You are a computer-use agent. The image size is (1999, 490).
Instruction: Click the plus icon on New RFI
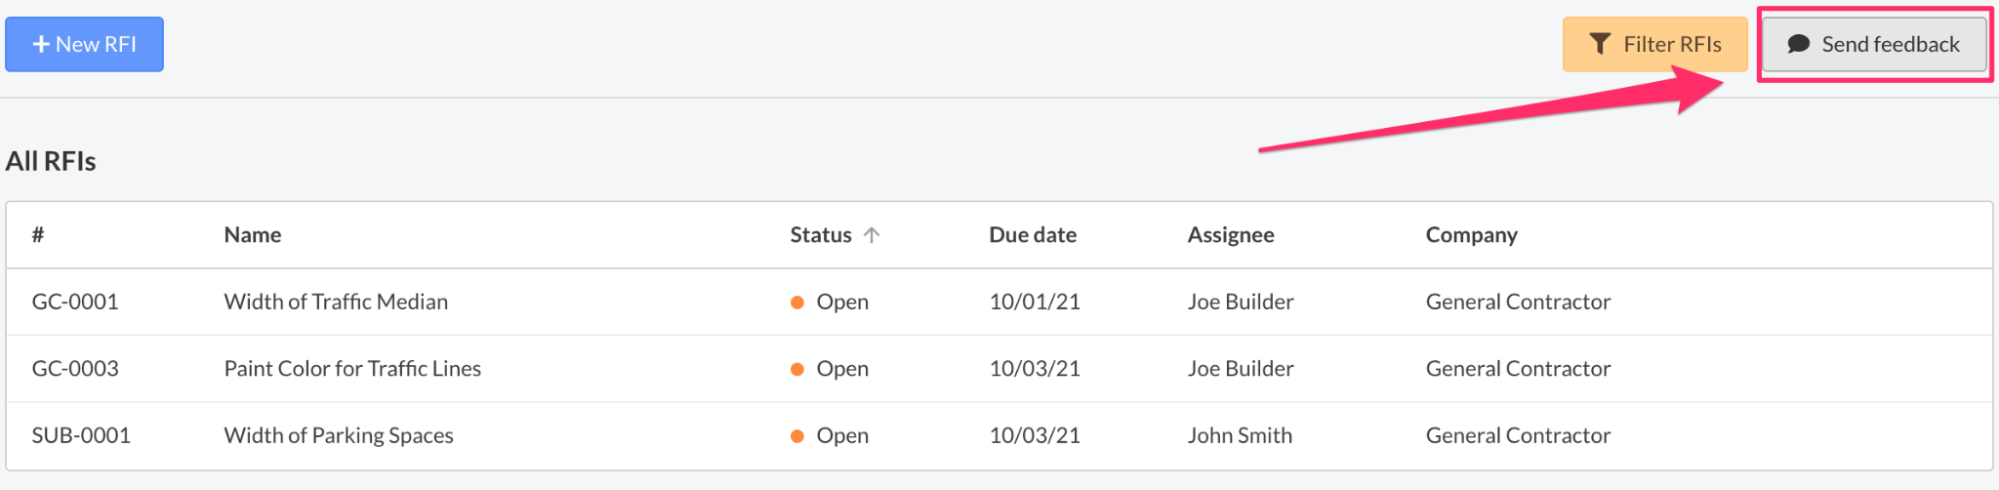(x=41, y=45)
